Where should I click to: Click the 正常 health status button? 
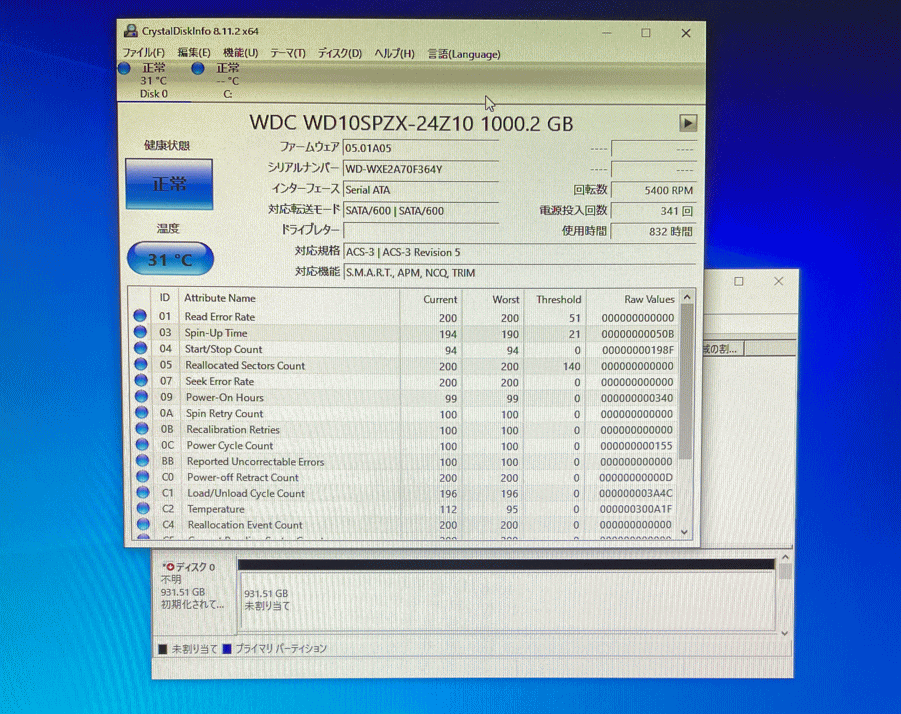pos(169,184)
